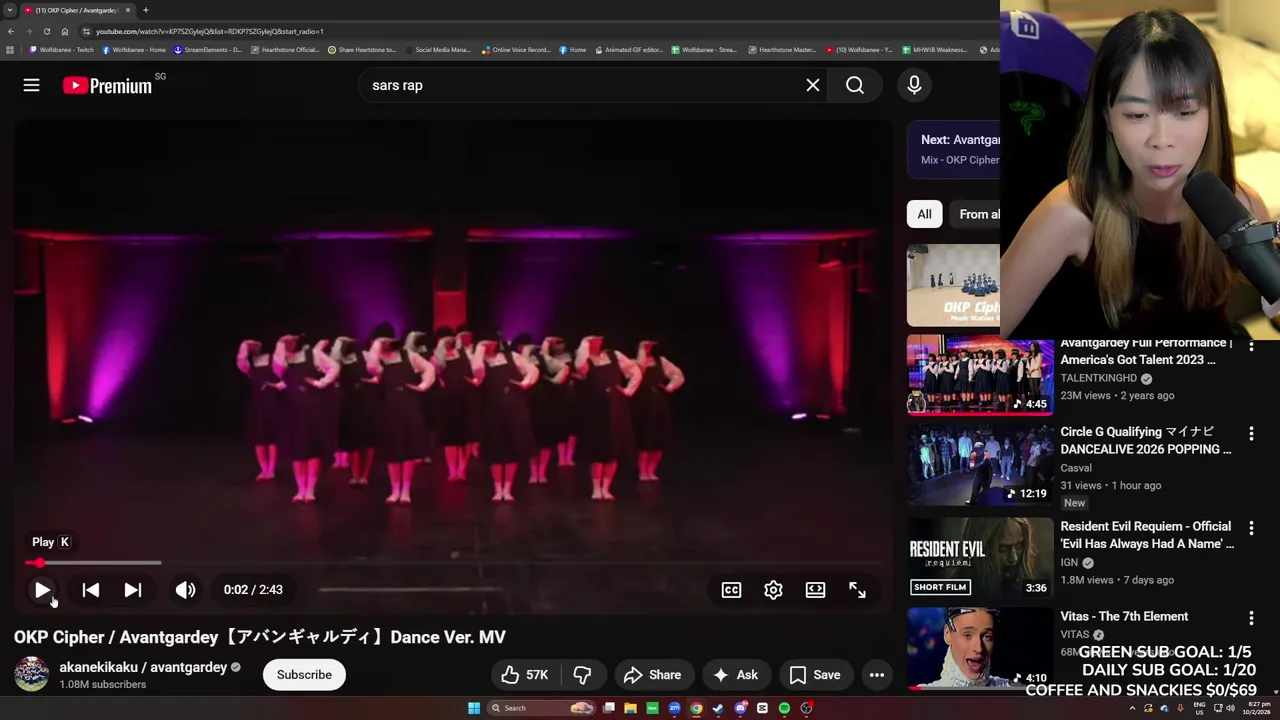Viewport: 1280px width, 720px height.
Task: Skip to next video
Action: click(x=132, y=590)
